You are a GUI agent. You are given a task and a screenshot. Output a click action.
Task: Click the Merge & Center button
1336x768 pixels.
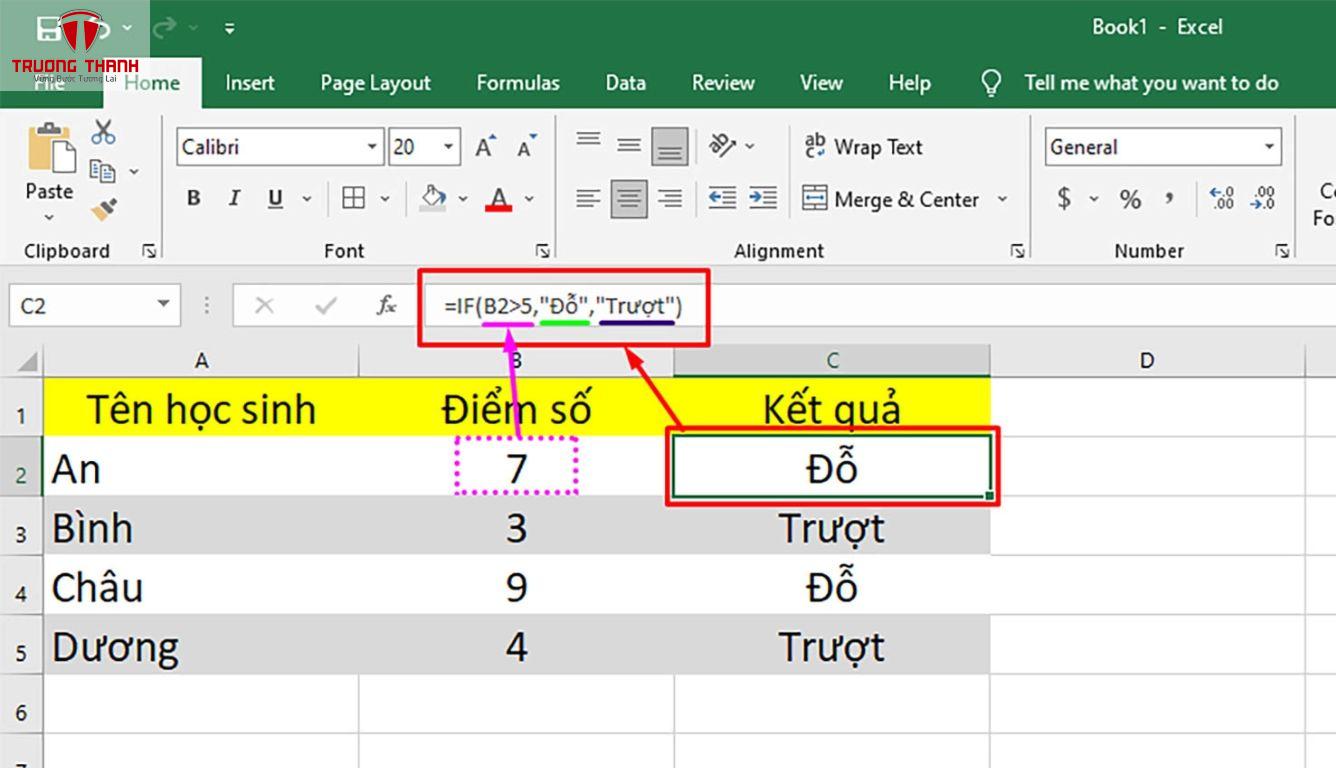891,199
